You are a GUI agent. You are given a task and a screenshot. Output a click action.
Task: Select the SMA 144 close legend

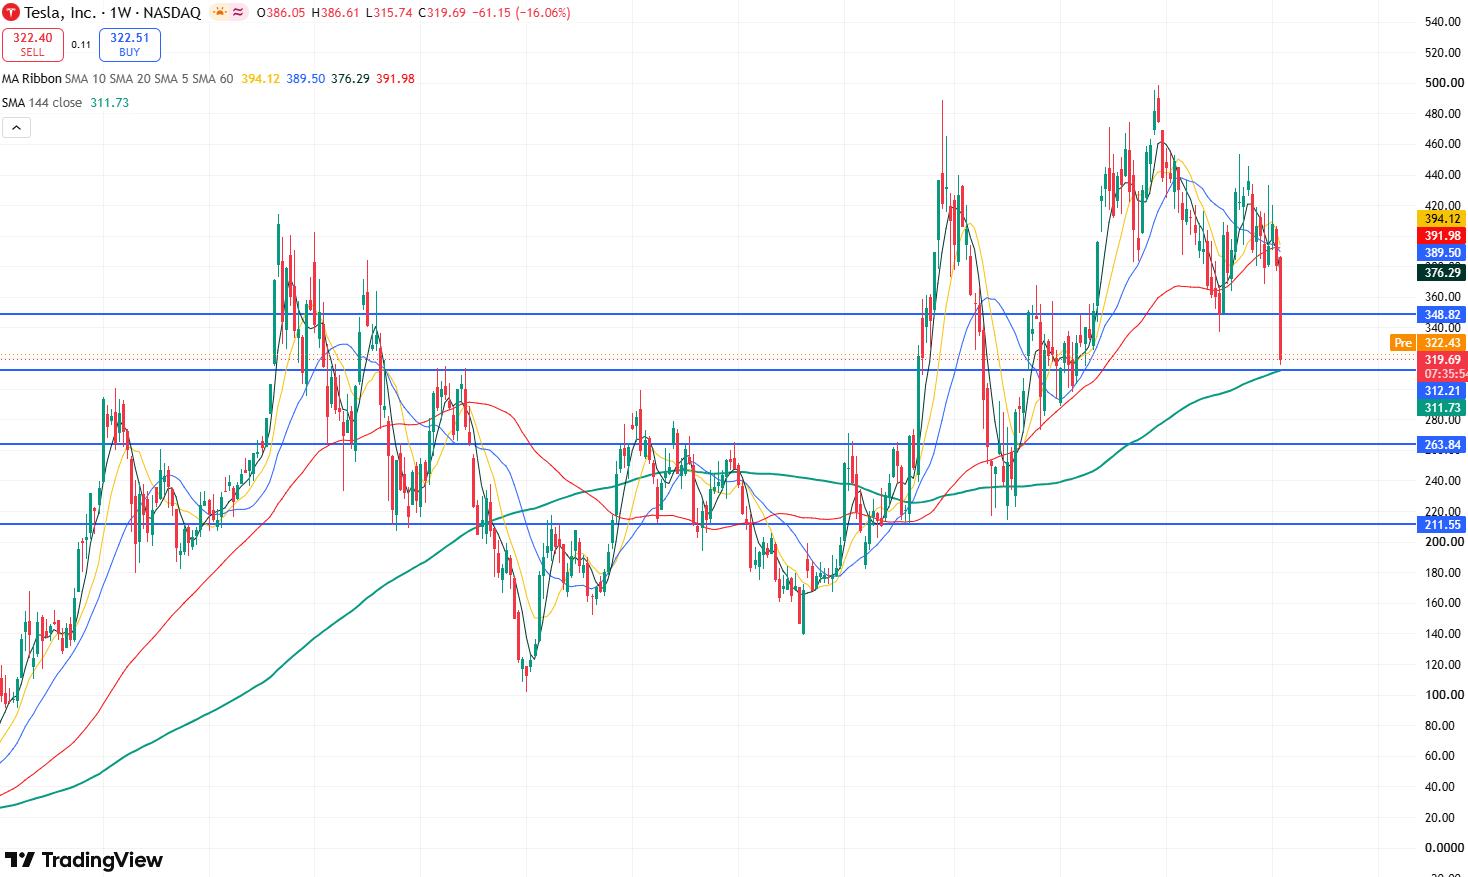[65, 102]
